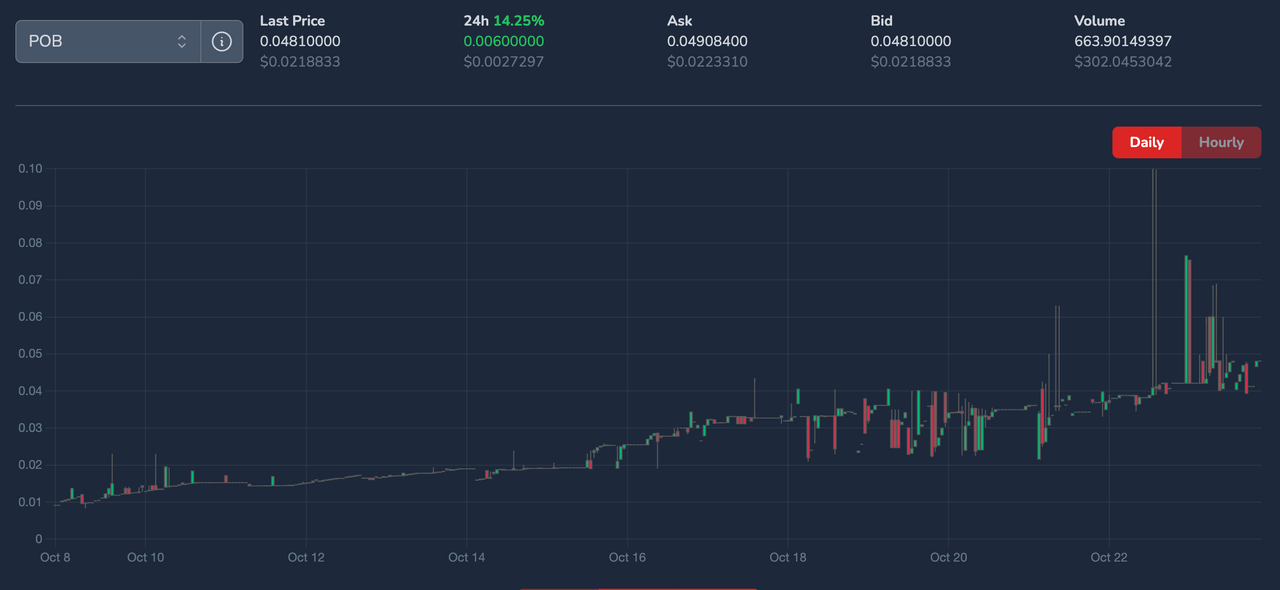Click the Oct 22 date label
Screen dimensions: 1280x590
1109,557
